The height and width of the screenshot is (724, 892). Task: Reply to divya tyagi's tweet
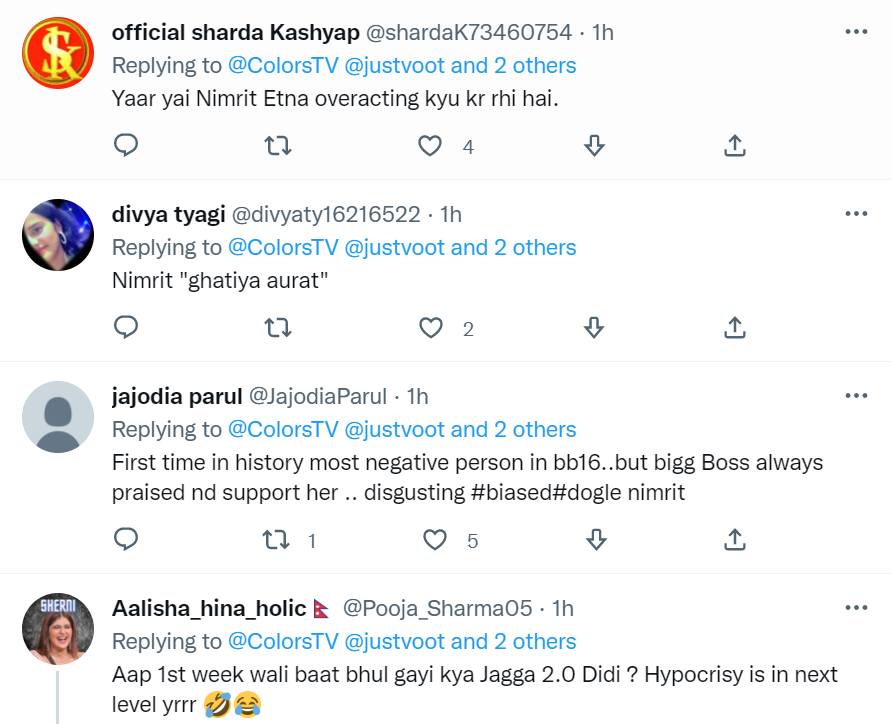pos(126,328)
